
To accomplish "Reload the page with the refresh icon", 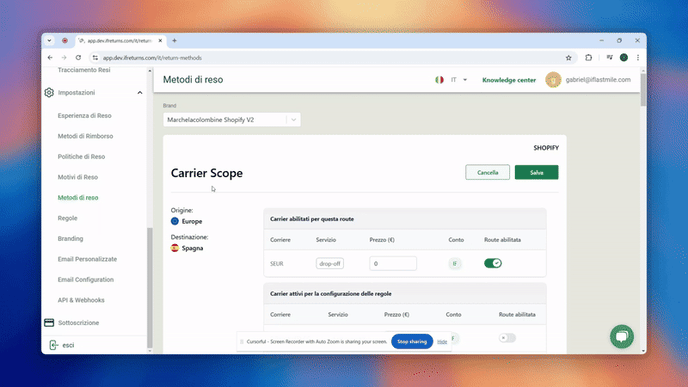I will [x=78, y=57].
